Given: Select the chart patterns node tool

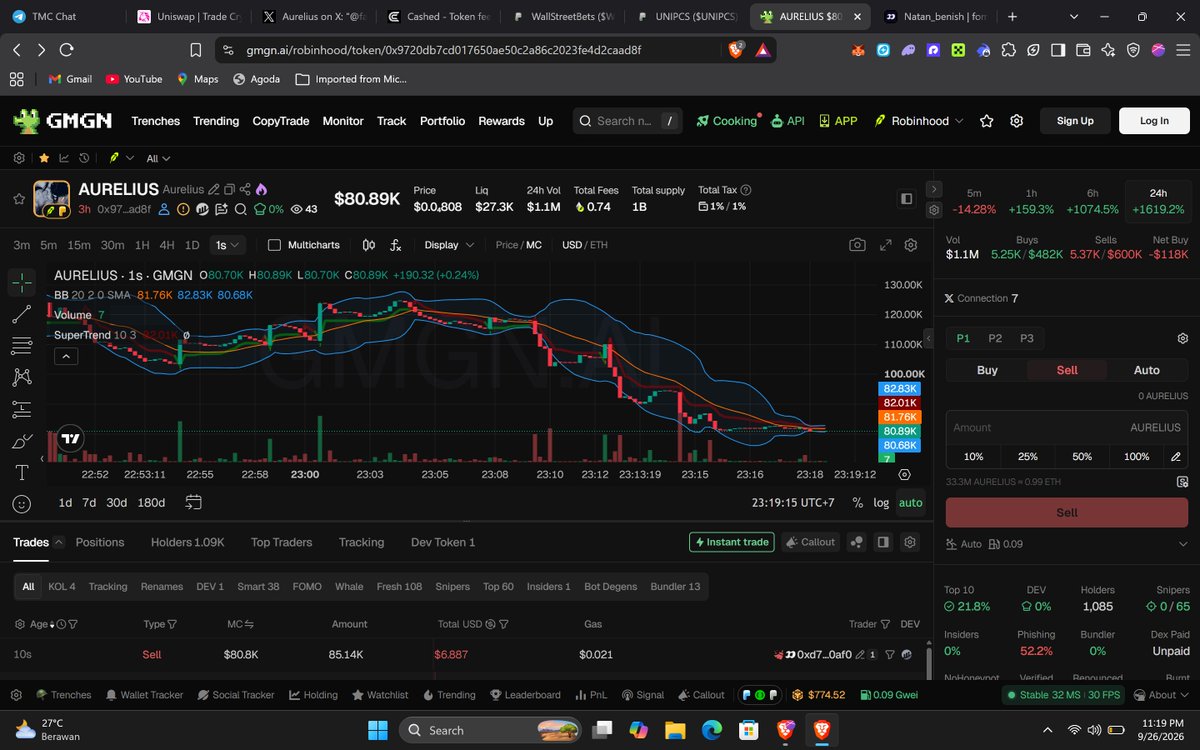Looking at the screenshot, I should pos(21,377).
